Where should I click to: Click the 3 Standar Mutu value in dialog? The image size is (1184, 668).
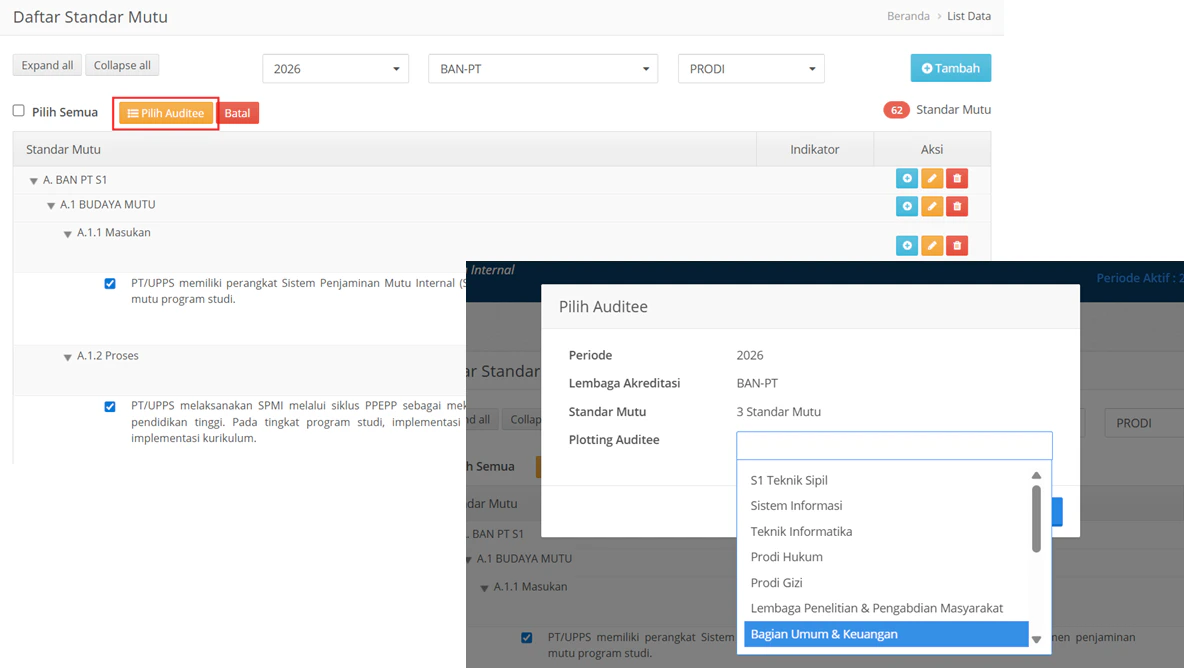point(779,411)
